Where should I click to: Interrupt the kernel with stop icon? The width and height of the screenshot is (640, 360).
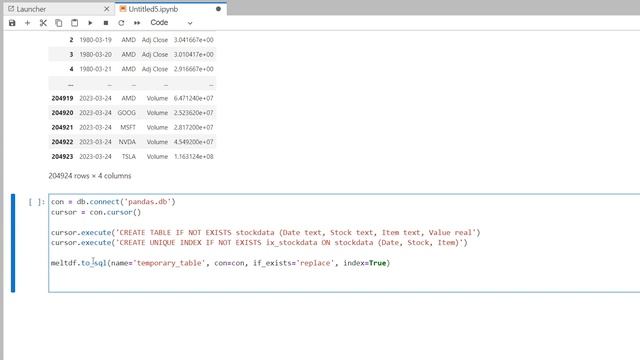click(x=106, y=23)
